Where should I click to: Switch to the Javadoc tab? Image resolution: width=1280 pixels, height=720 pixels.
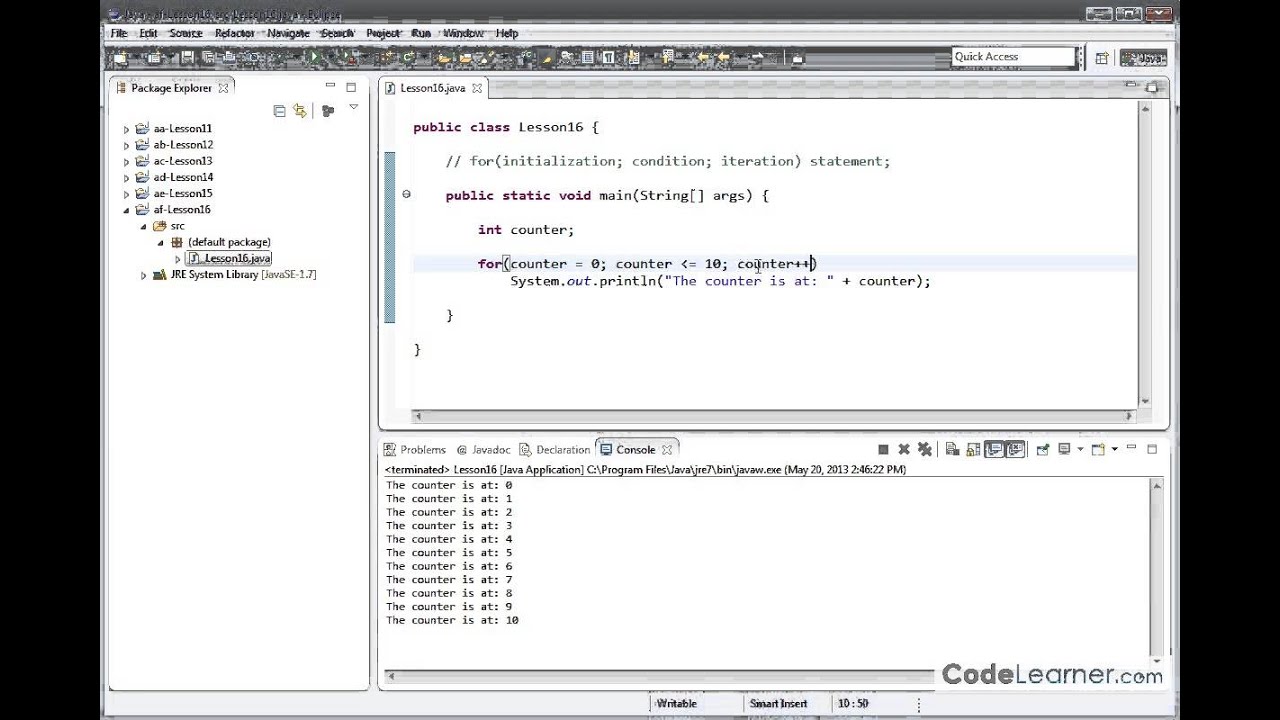(483, 450)
